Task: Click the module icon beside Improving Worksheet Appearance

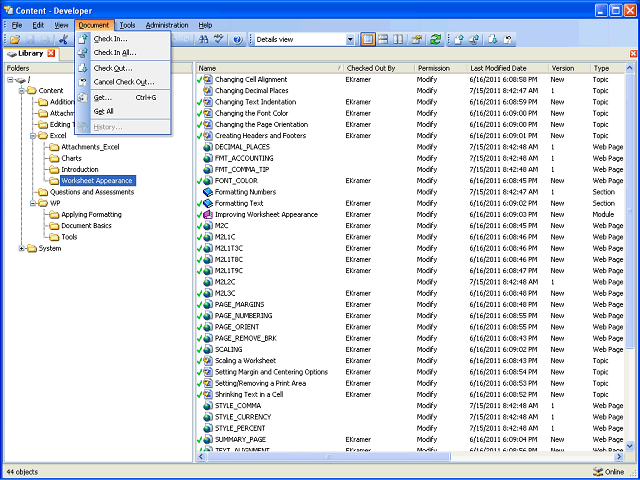Action: click(208, 214)
